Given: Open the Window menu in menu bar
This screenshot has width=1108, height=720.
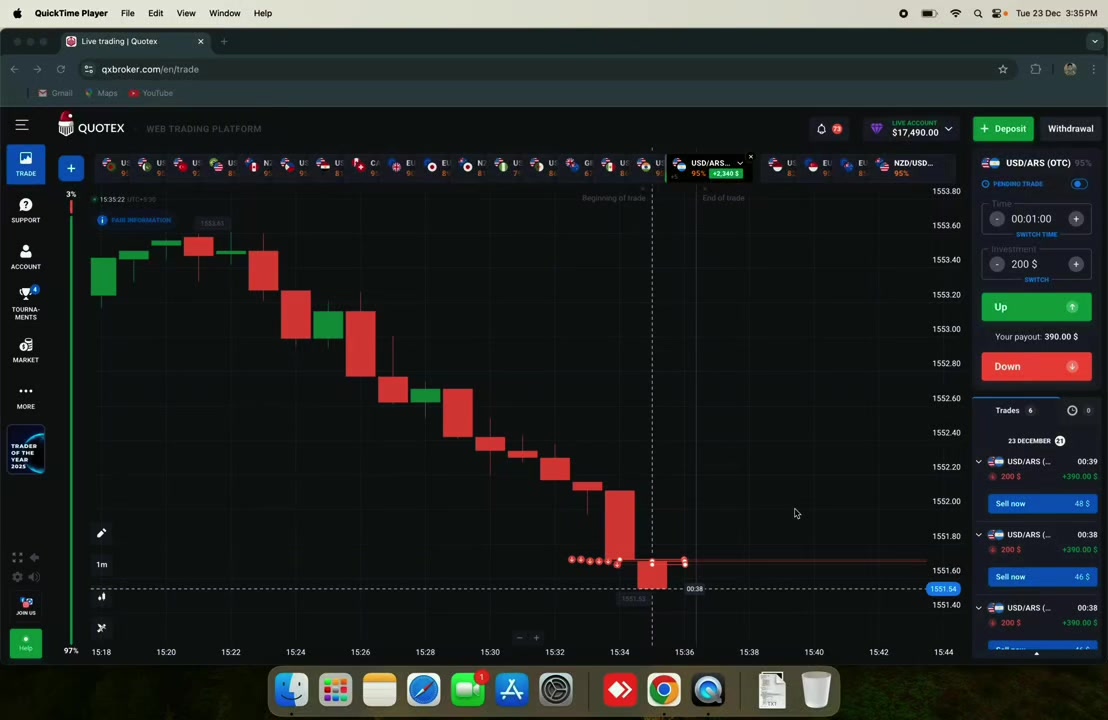Looking at the screenshot, I should [x=225, y=13].
